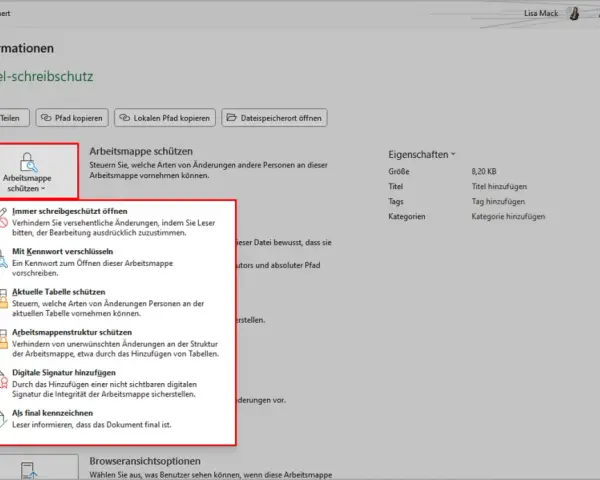Click the Browseransichtsoptionen icon button
The image size is (600, 480).
tap(38, 467)
